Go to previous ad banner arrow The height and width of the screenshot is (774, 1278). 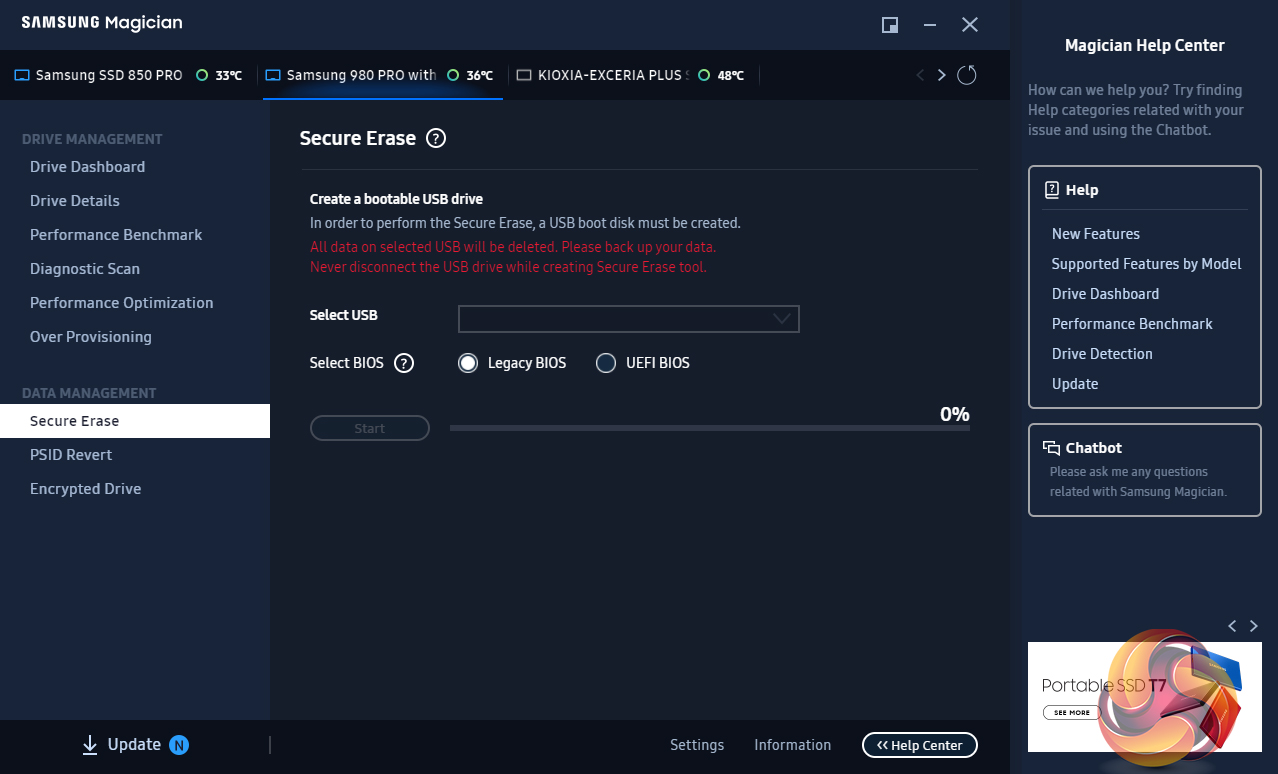[1232, 626]
